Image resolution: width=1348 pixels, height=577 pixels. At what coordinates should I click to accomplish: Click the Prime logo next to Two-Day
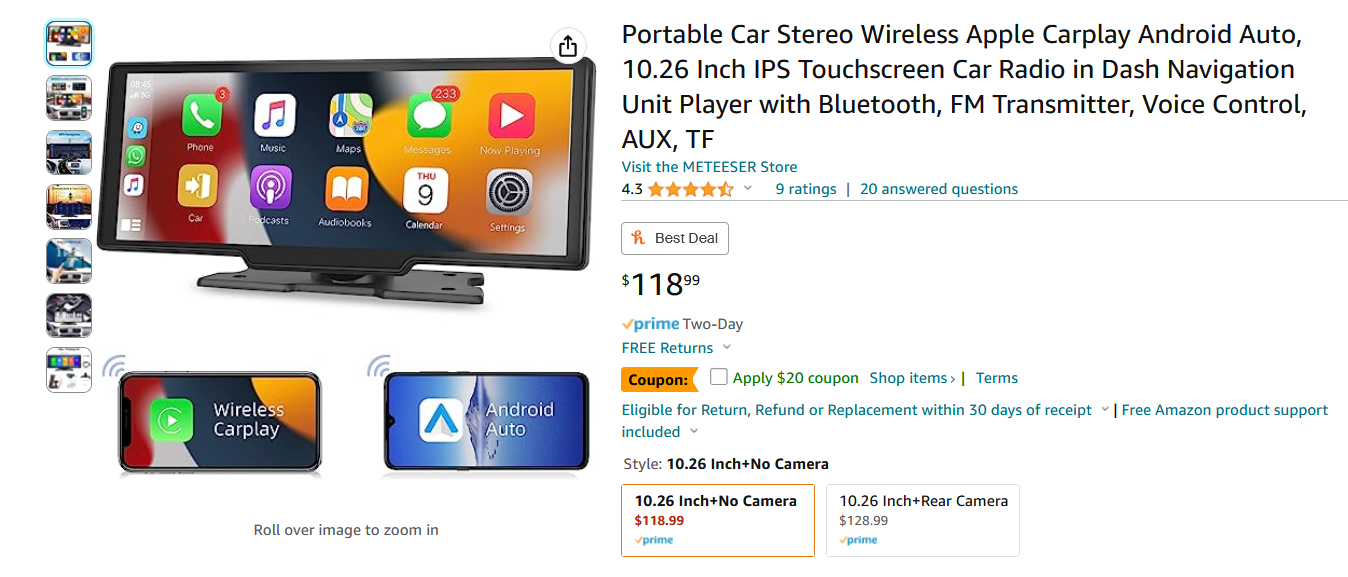651,324
